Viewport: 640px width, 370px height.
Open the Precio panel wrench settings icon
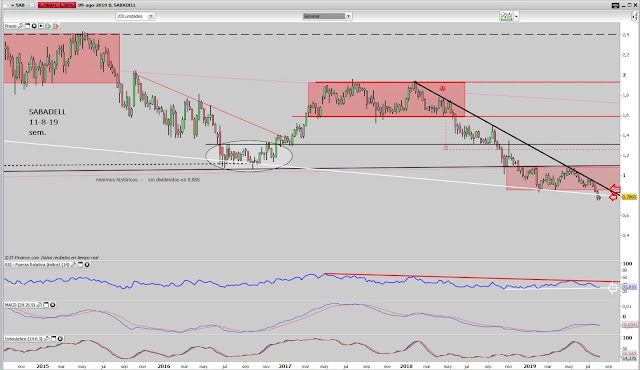tap(21, 26)
